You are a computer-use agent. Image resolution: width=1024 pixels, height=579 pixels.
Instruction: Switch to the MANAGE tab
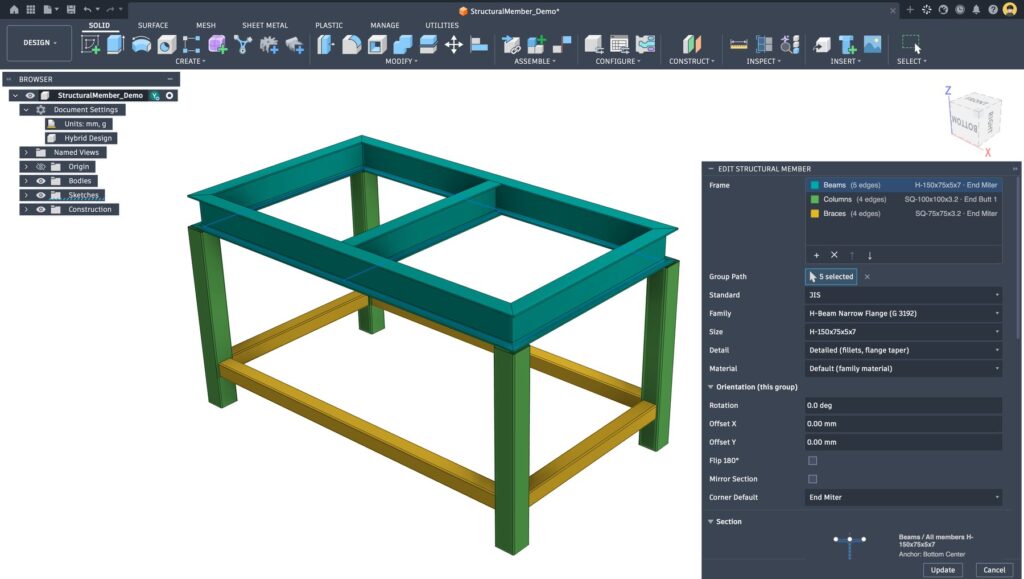click(385, 25)
